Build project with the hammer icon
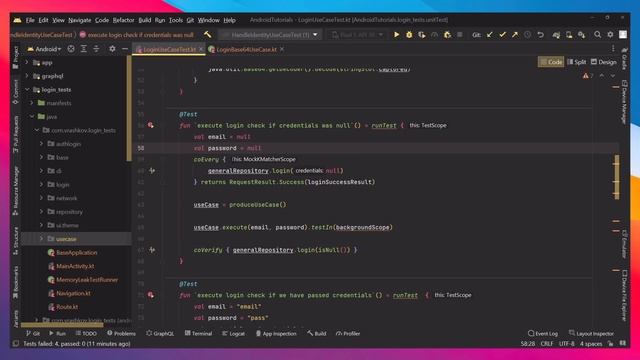The image size is (640, 360). 208,35
